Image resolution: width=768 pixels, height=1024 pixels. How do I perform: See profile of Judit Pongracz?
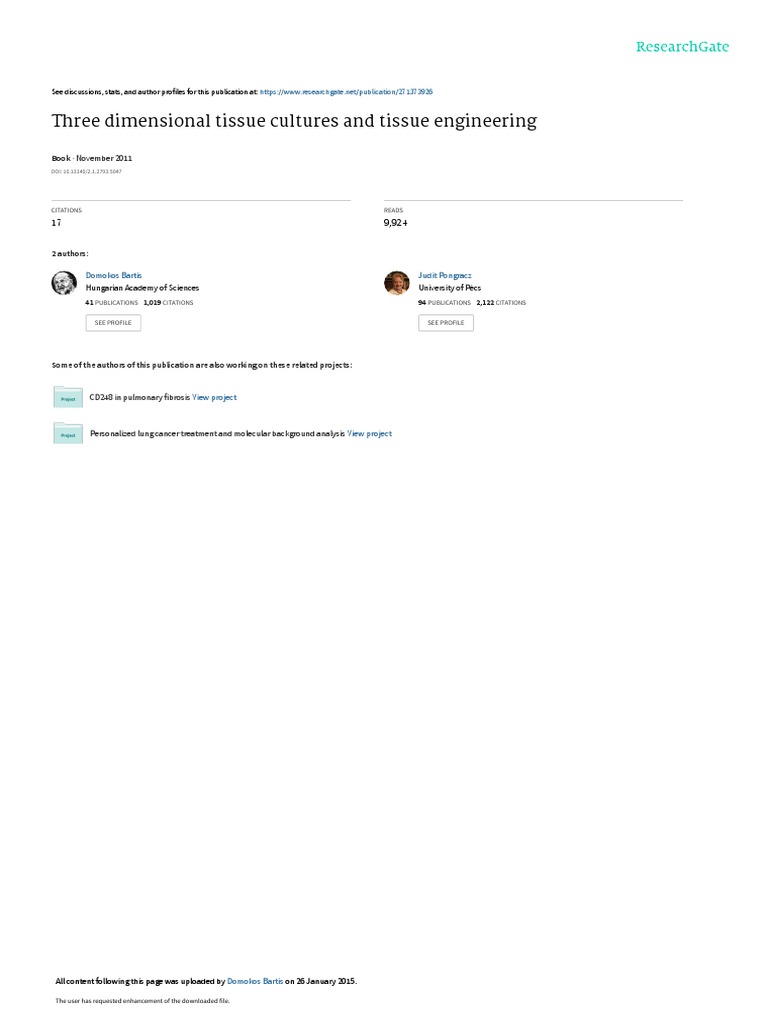[x=446, y=323]
